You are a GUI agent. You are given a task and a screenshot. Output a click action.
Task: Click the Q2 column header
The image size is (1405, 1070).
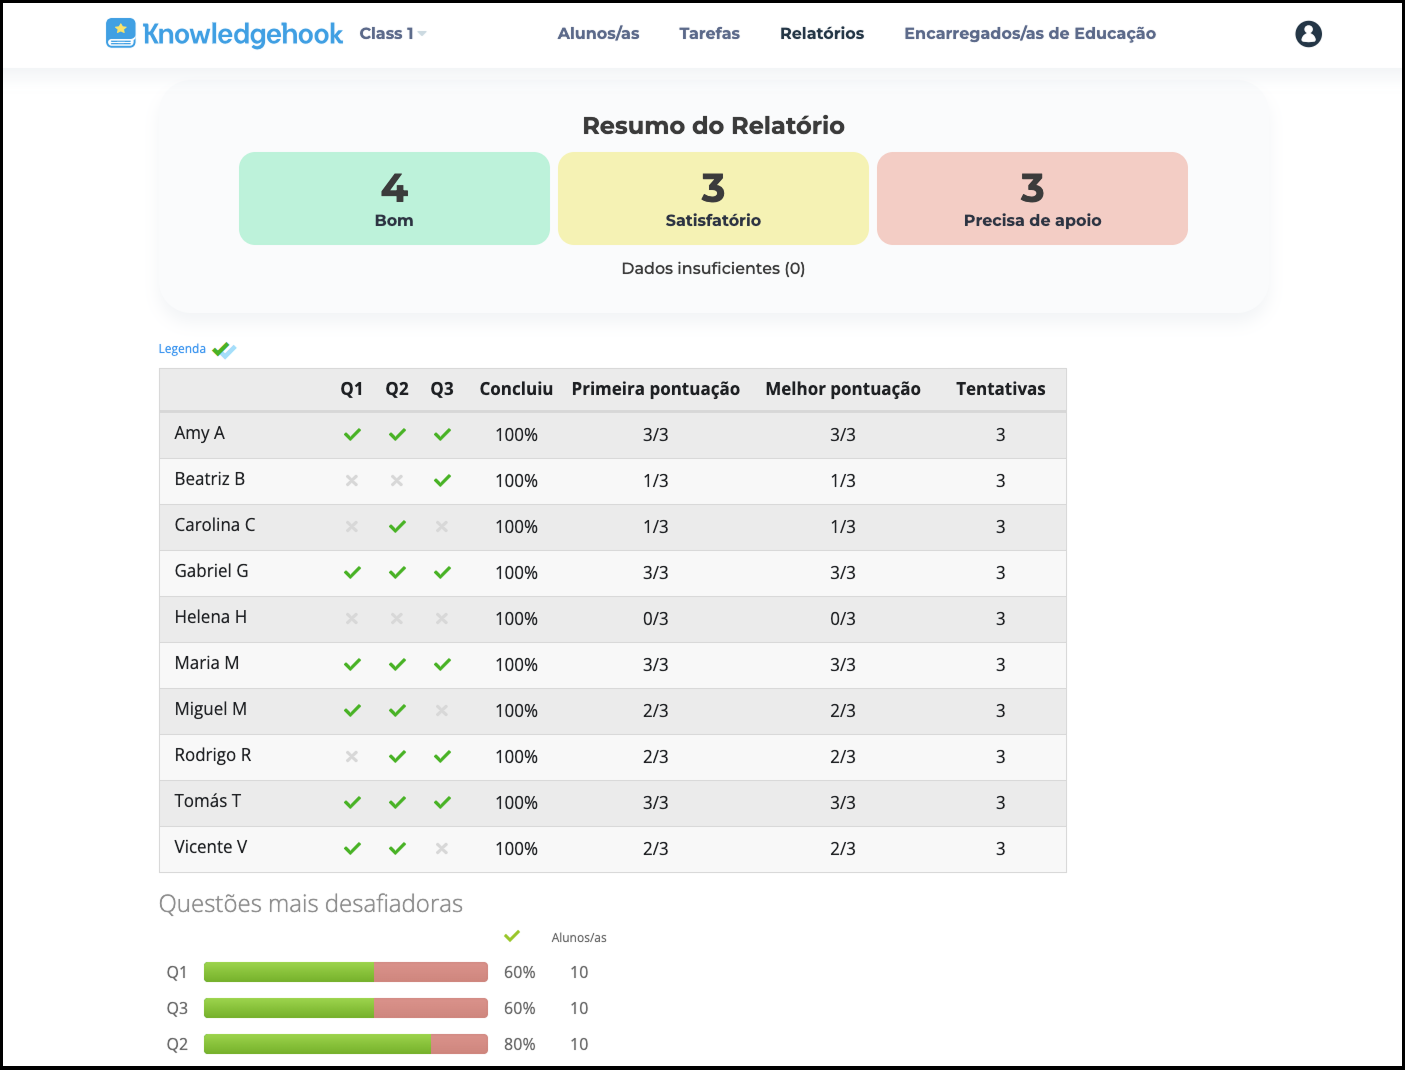[397, 389]
